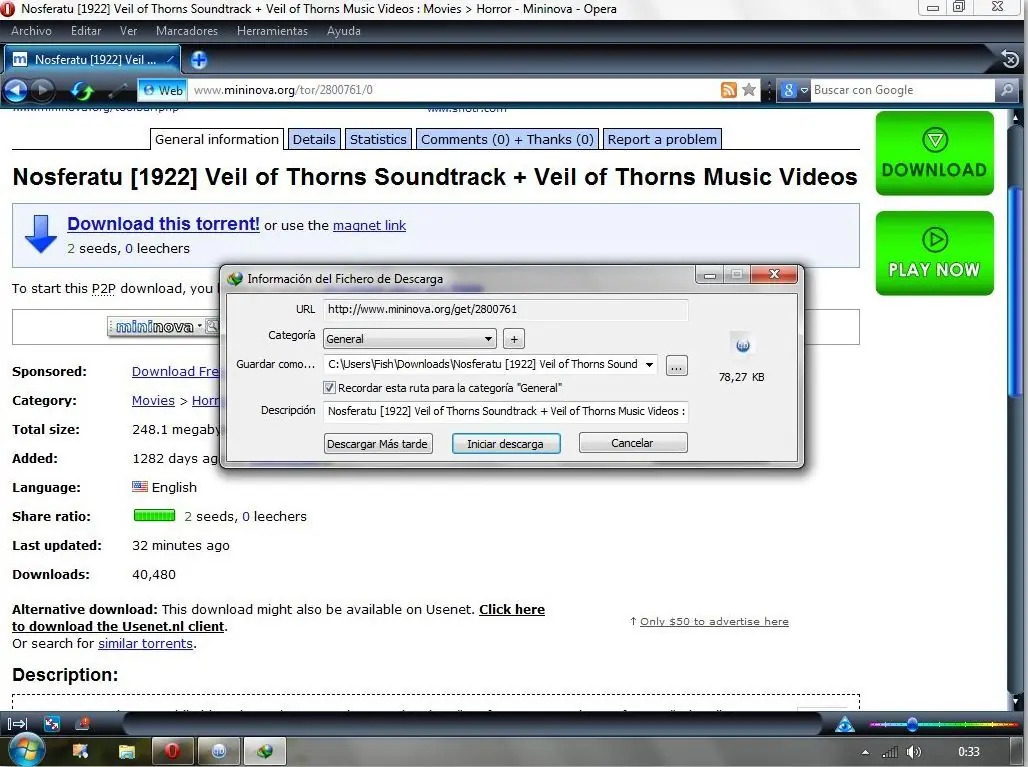Click the Buscar con Google search field
Viewport: 1028px width, 767px height.
click(x=903, y=90)
